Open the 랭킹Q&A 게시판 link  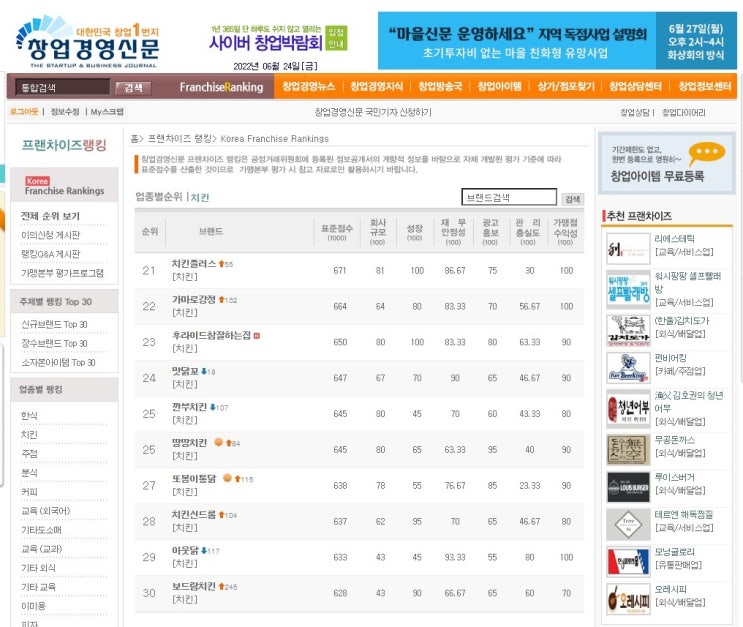(50, 254)
